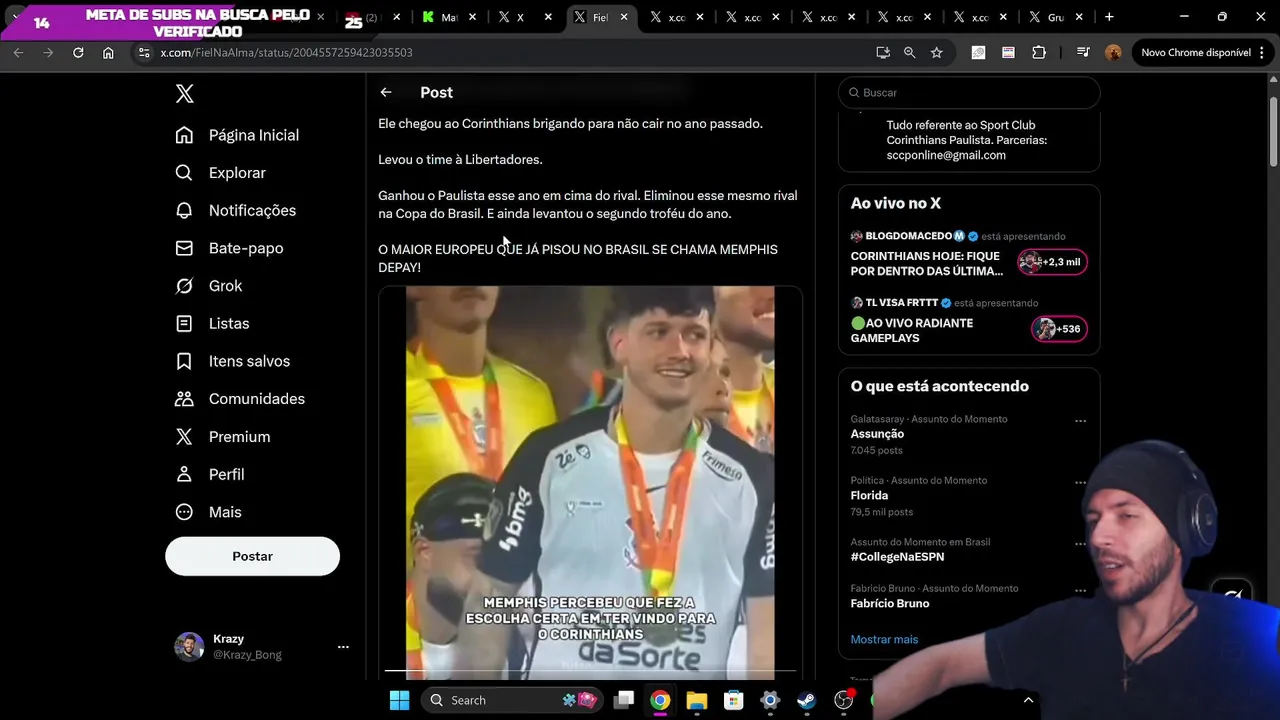
Task: Open the Mais menu in sidebar
Action: [x=208, y=512]
